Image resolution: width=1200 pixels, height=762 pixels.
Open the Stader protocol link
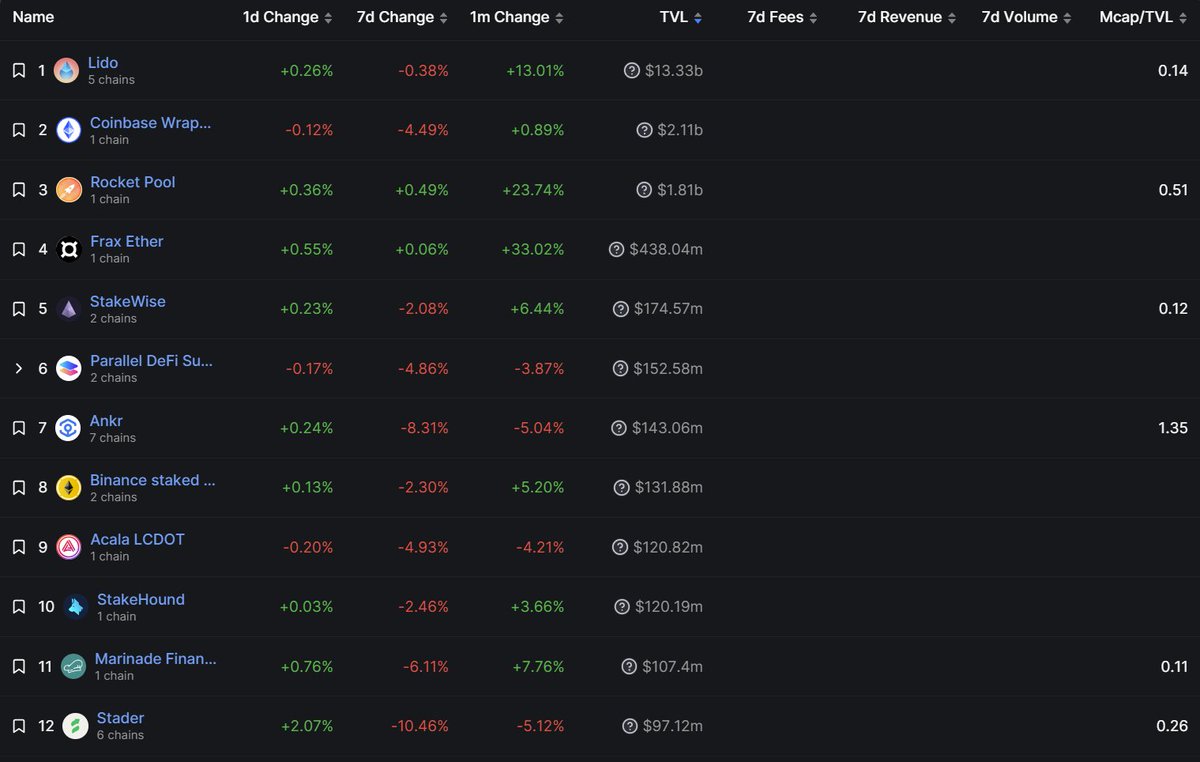coord(121,718)
